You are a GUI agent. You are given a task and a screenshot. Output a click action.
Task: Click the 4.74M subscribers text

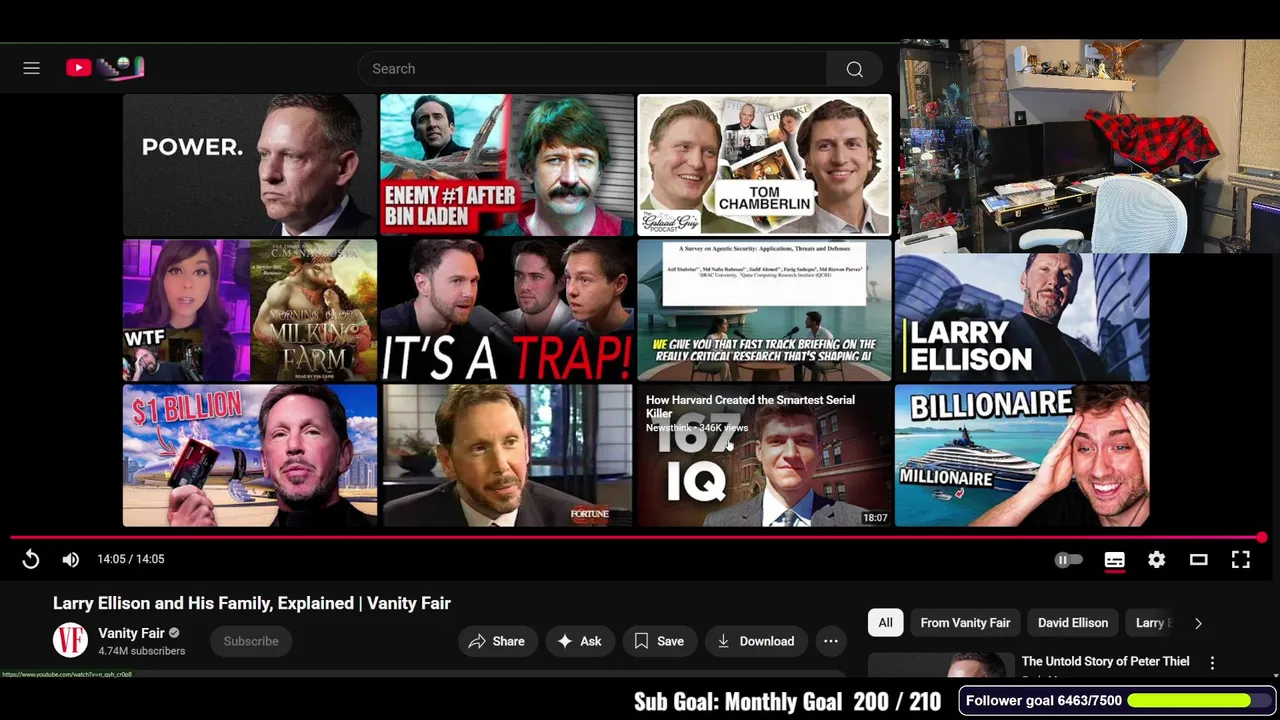[x=141, y=651]
